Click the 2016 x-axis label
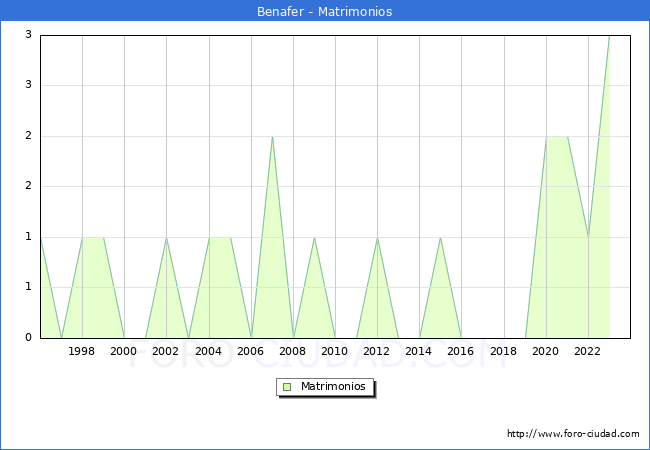This screenshot has height=450, width=650. click(461, 351)
